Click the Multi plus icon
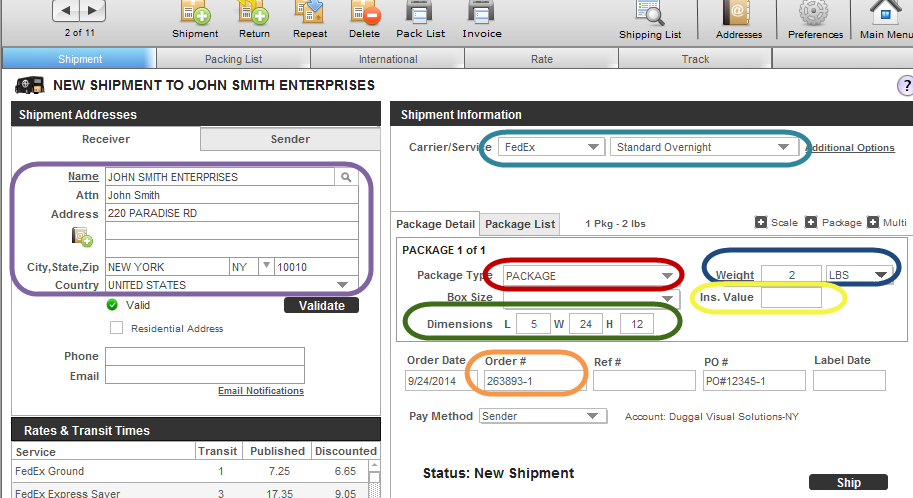The image size is (913, 498). coord(872,222)
